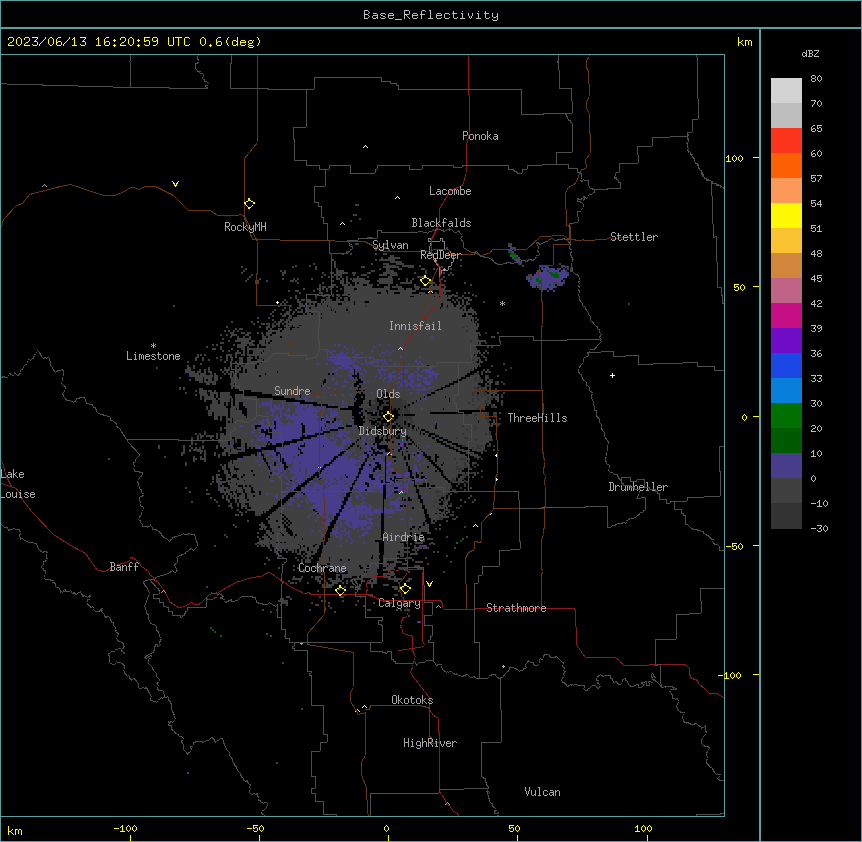Viewport: 862px width, 842px height.
Task: Select the indigo 0-10 dBZ legend color
Action: pyautogui.click(x=786, y=466)
